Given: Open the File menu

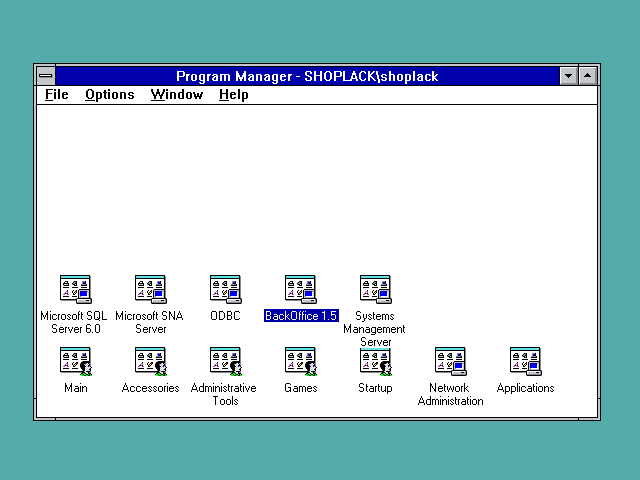Looking at the screenshot, I should point(57,95).
